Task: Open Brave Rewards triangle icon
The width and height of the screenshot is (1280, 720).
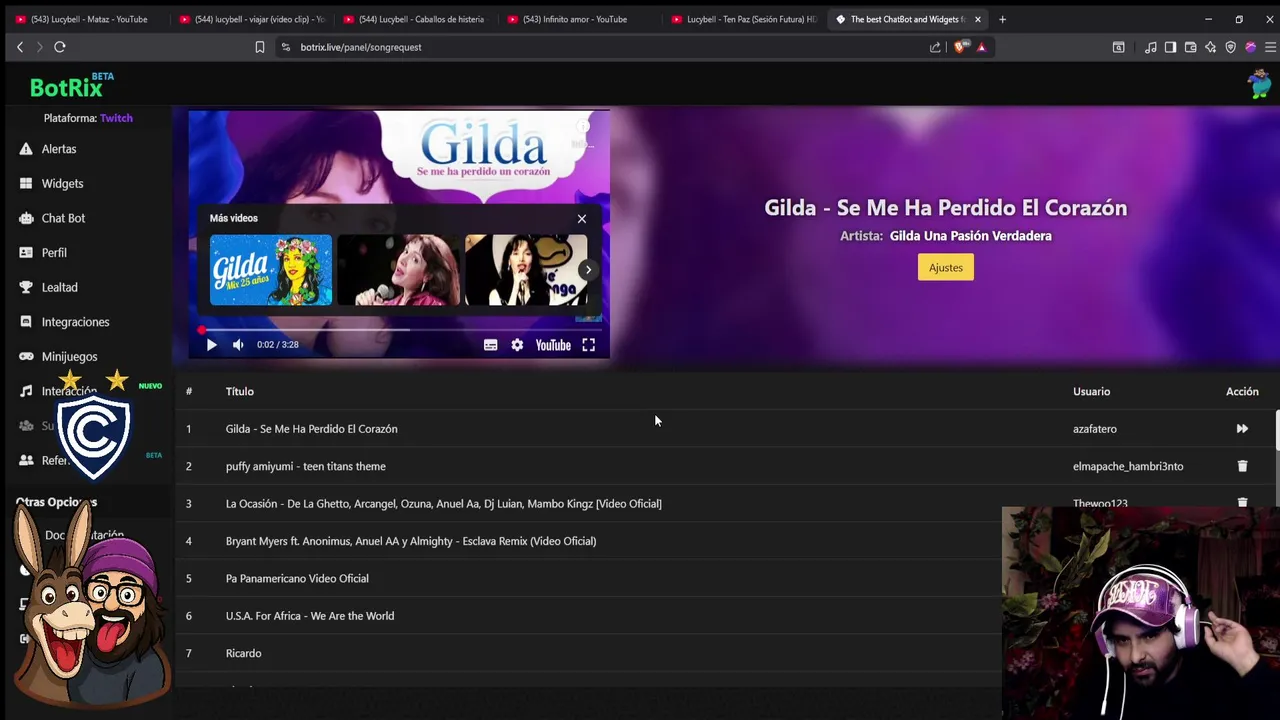Action: (x=981, y=47)
